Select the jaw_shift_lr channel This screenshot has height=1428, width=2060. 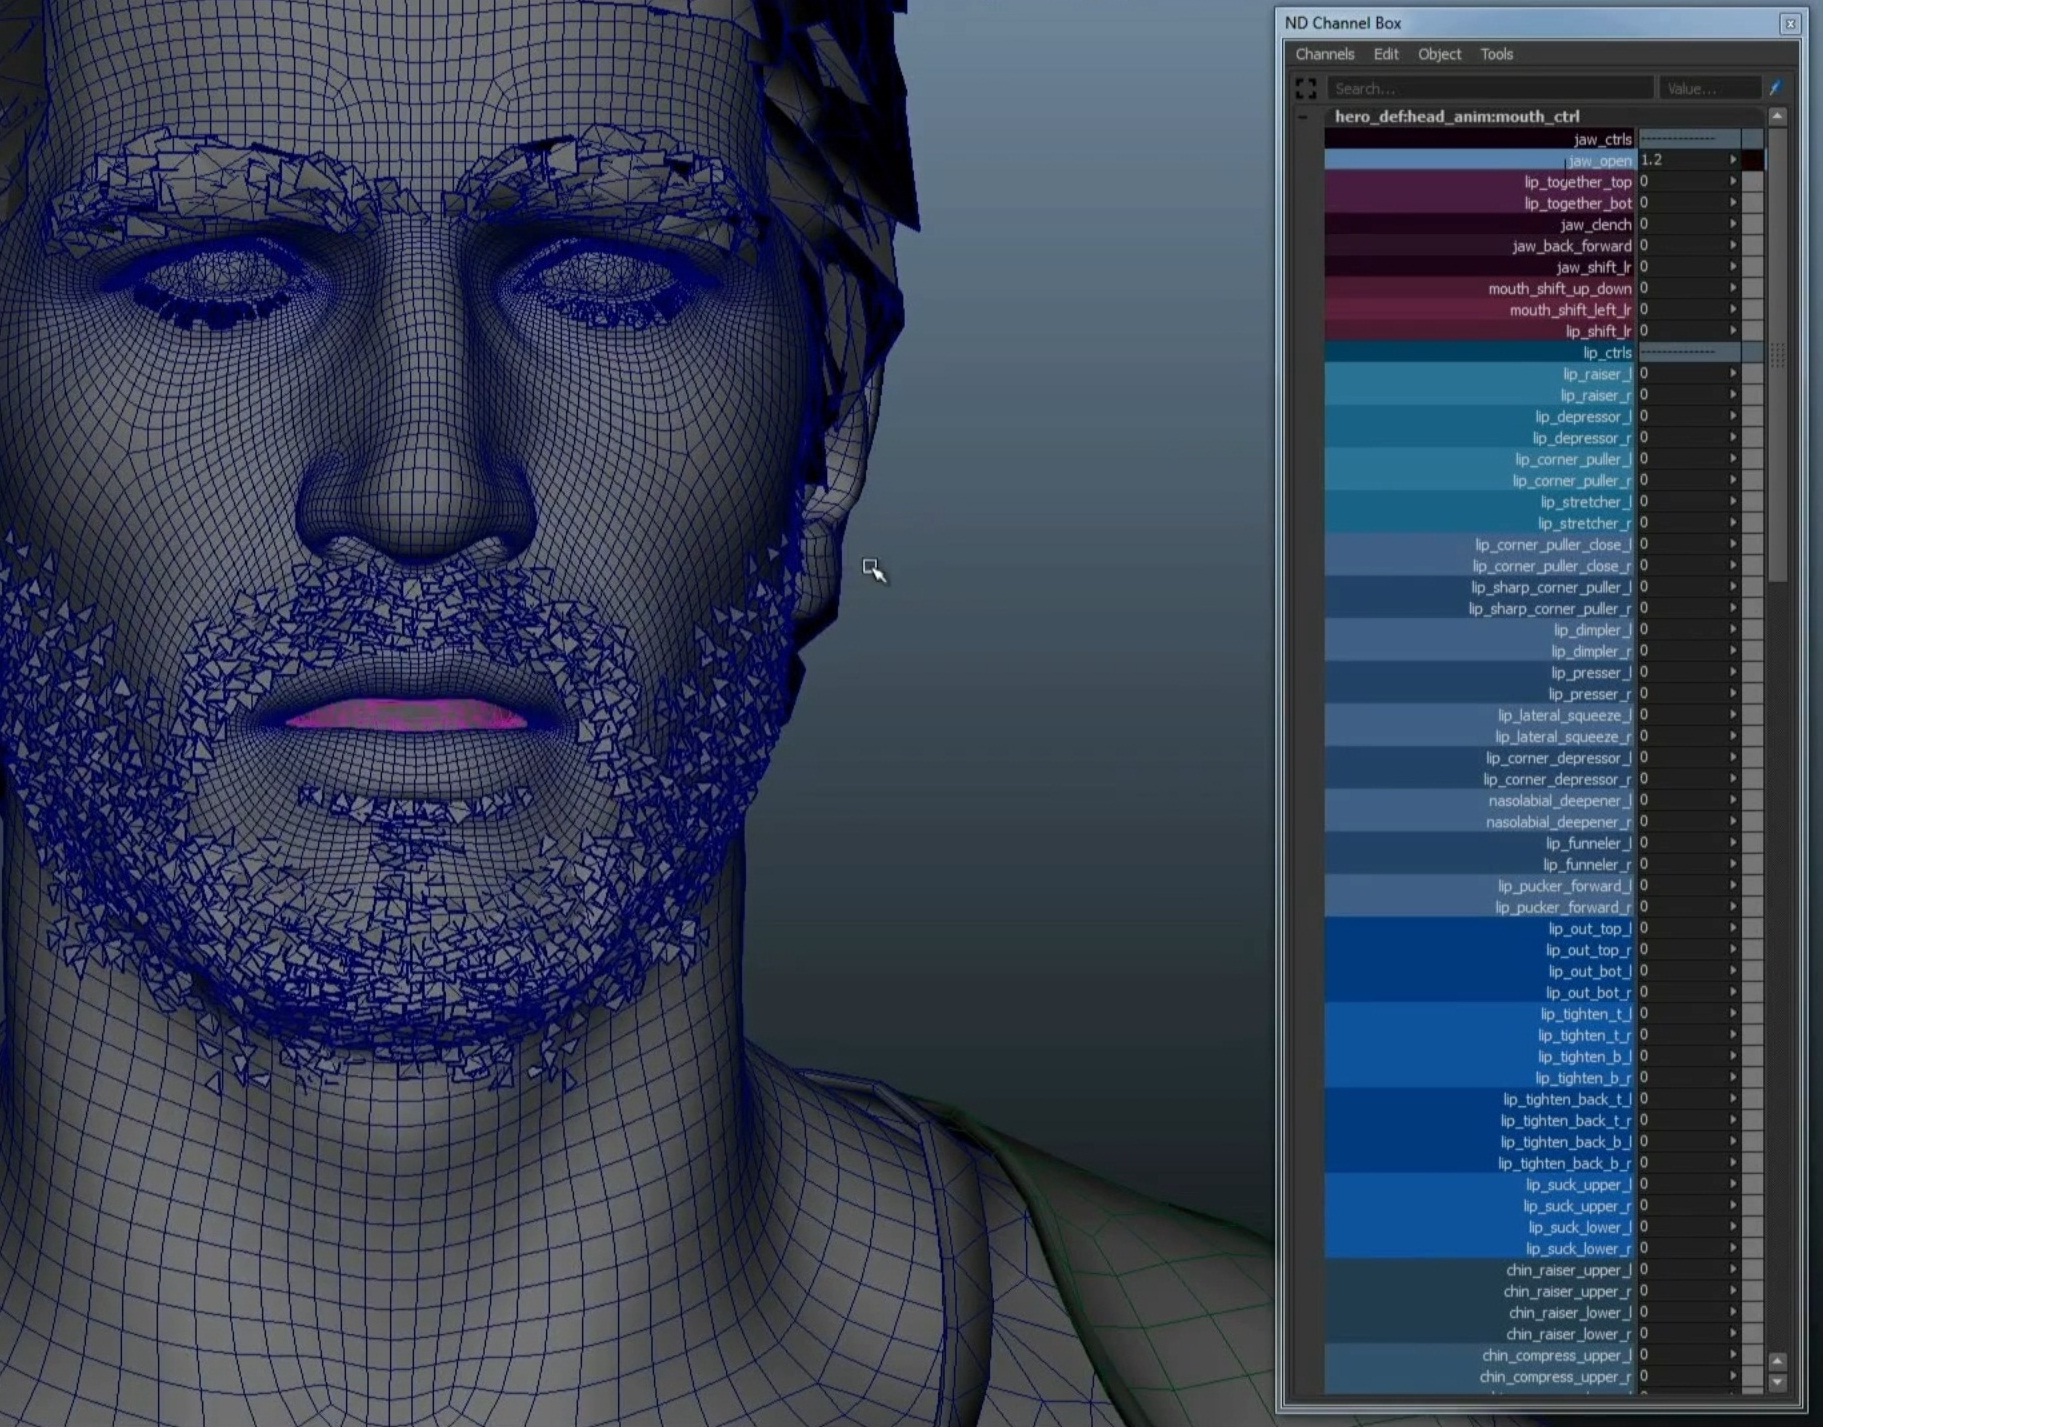pyautogui.click(x=1480, y=267)
